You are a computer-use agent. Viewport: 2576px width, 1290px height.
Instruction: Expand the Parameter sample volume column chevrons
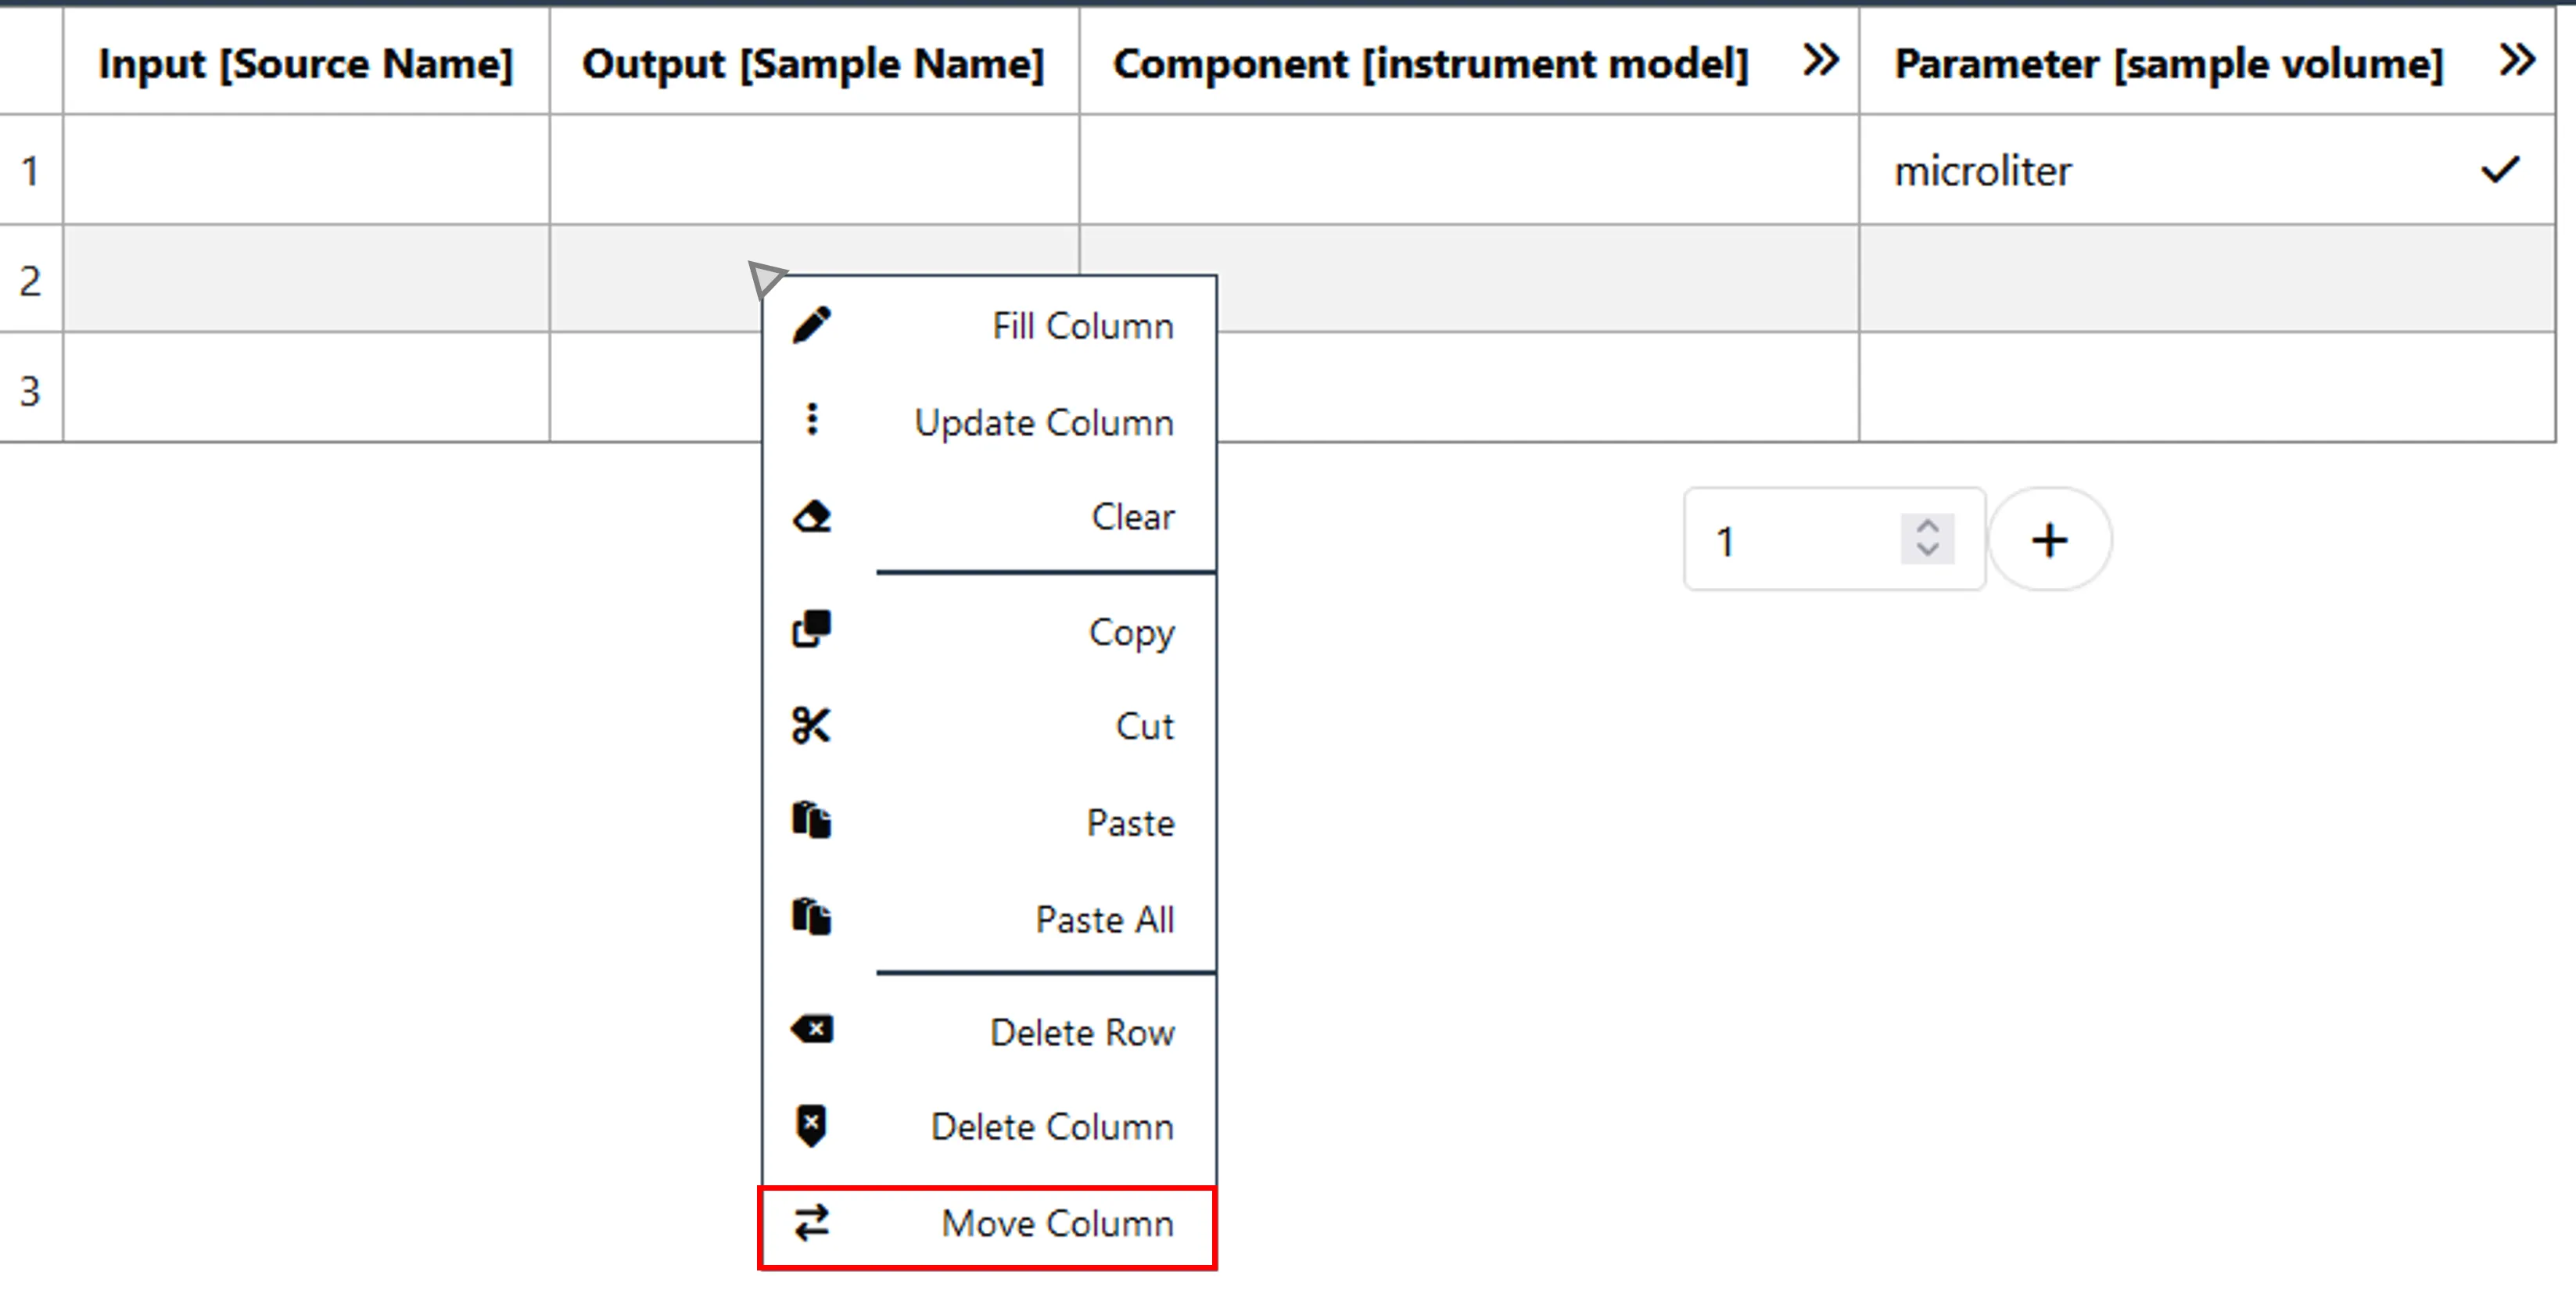2517,61
